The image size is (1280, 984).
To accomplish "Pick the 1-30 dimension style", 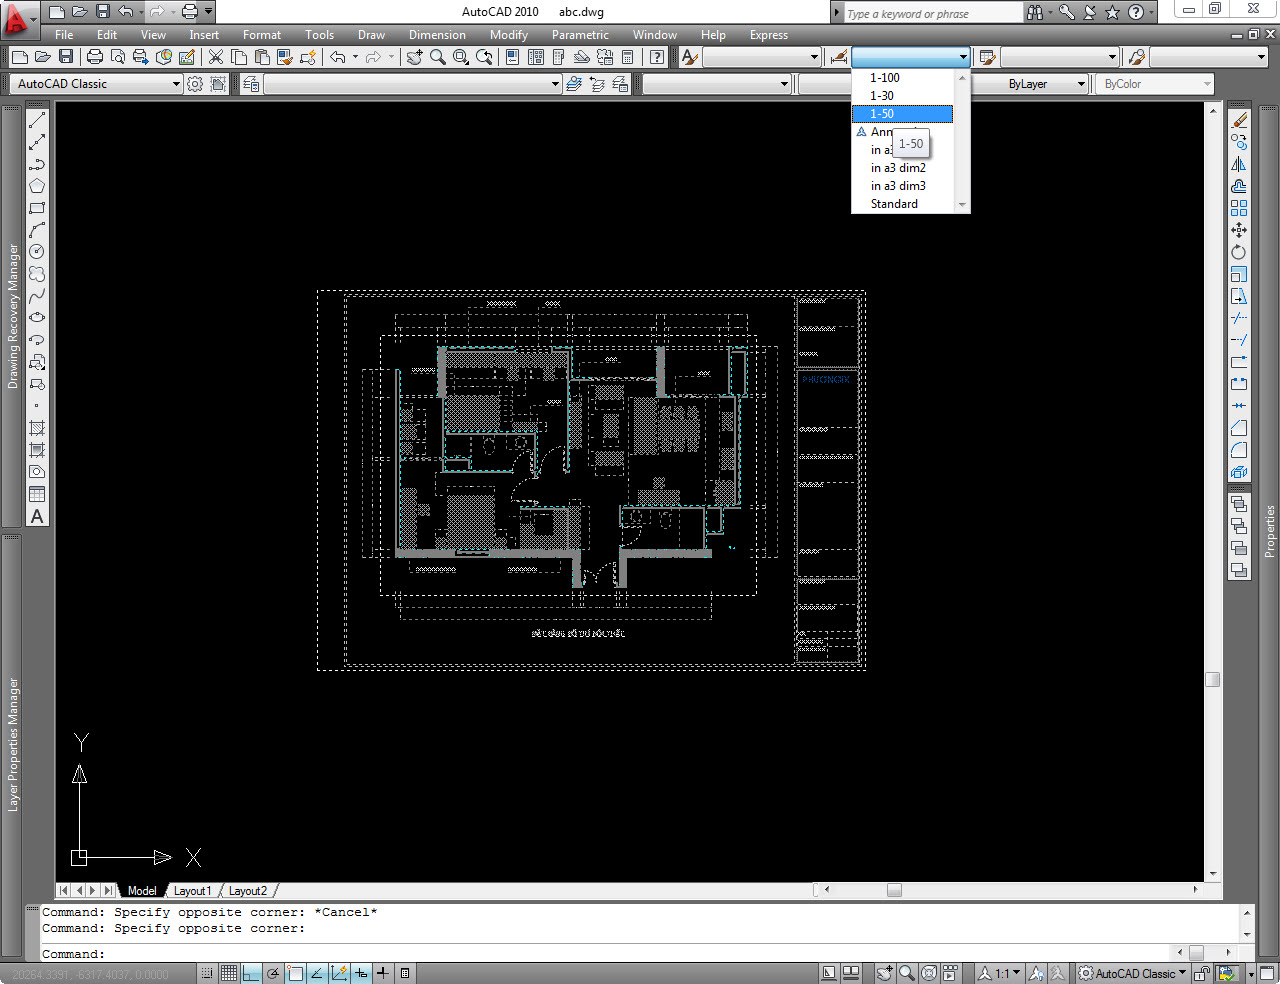I will [x=902, y=96].
